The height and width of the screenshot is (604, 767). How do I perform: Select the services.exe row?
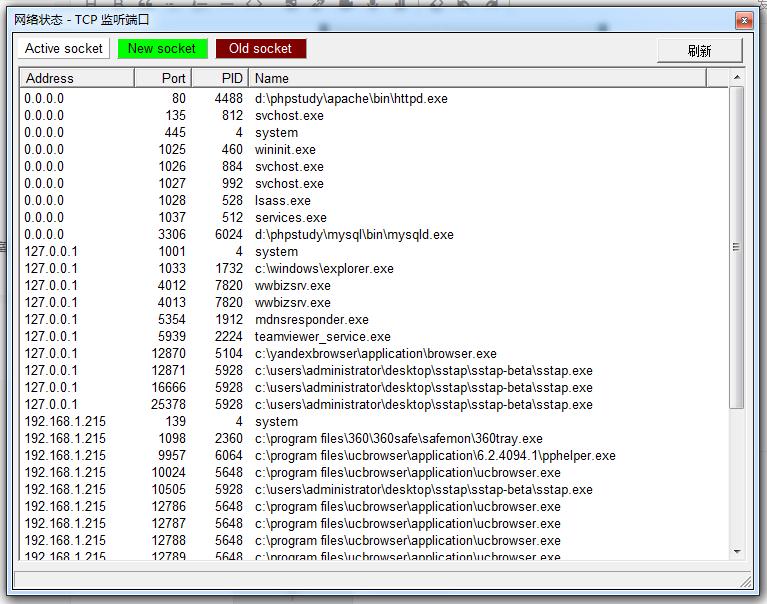tap(374, 217)
